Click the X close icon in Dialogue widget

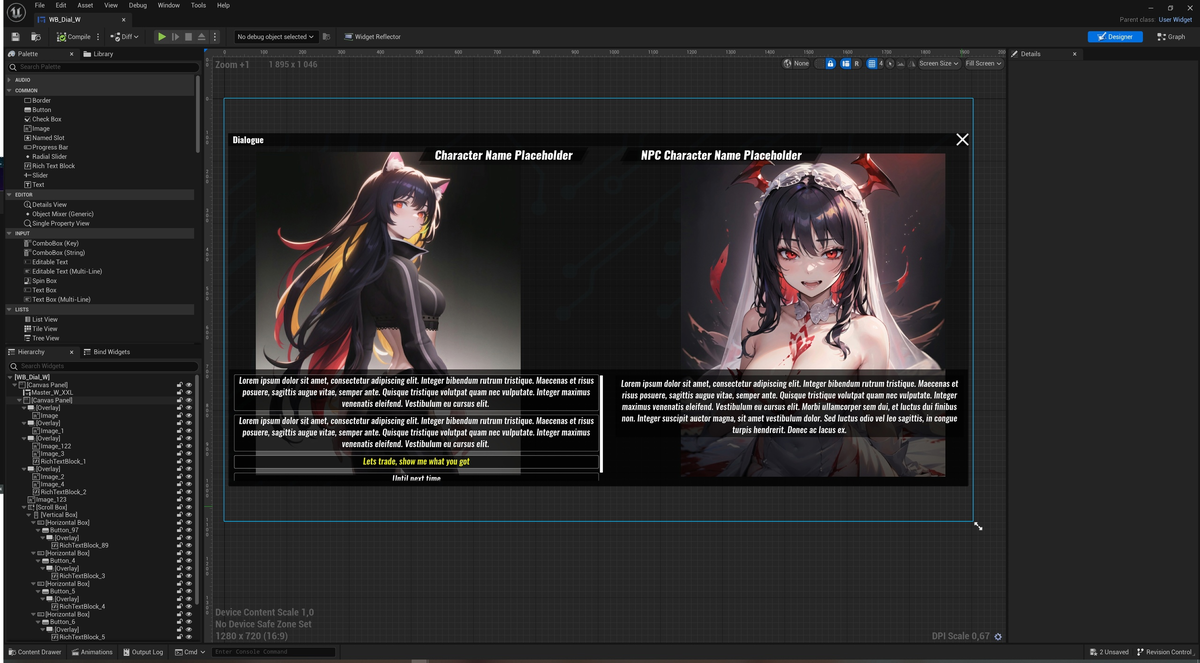click(962, 140)
